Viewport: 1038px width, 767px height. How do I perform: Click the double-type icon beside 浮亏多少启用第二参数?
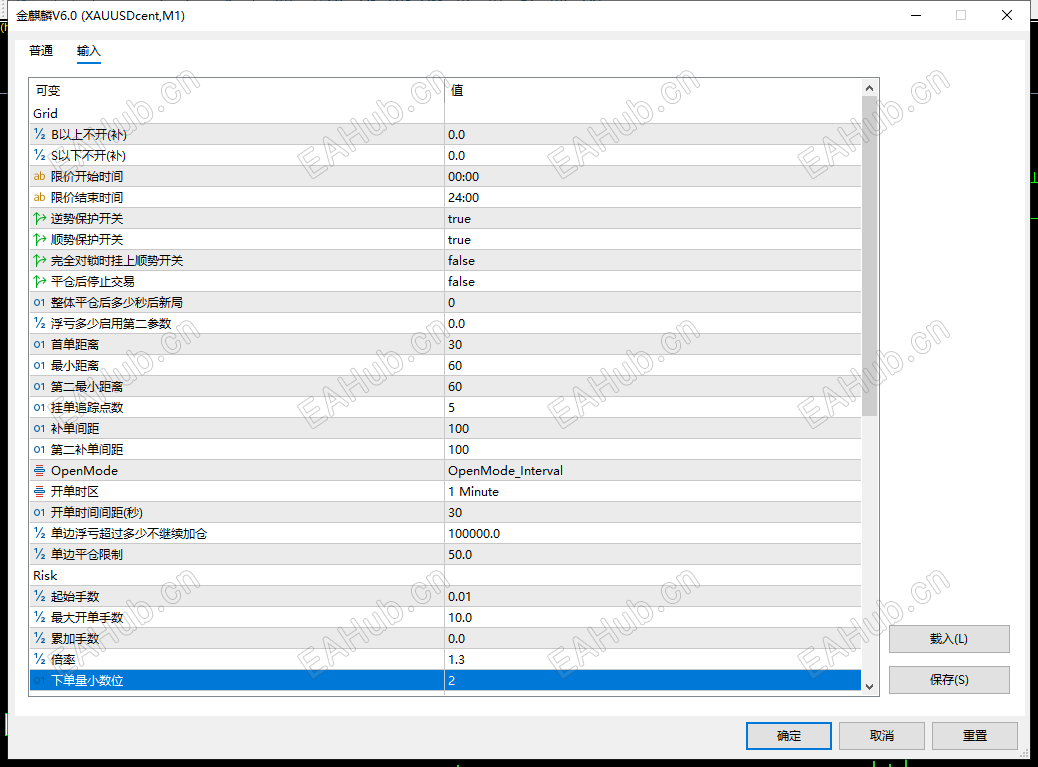point(40,324)
